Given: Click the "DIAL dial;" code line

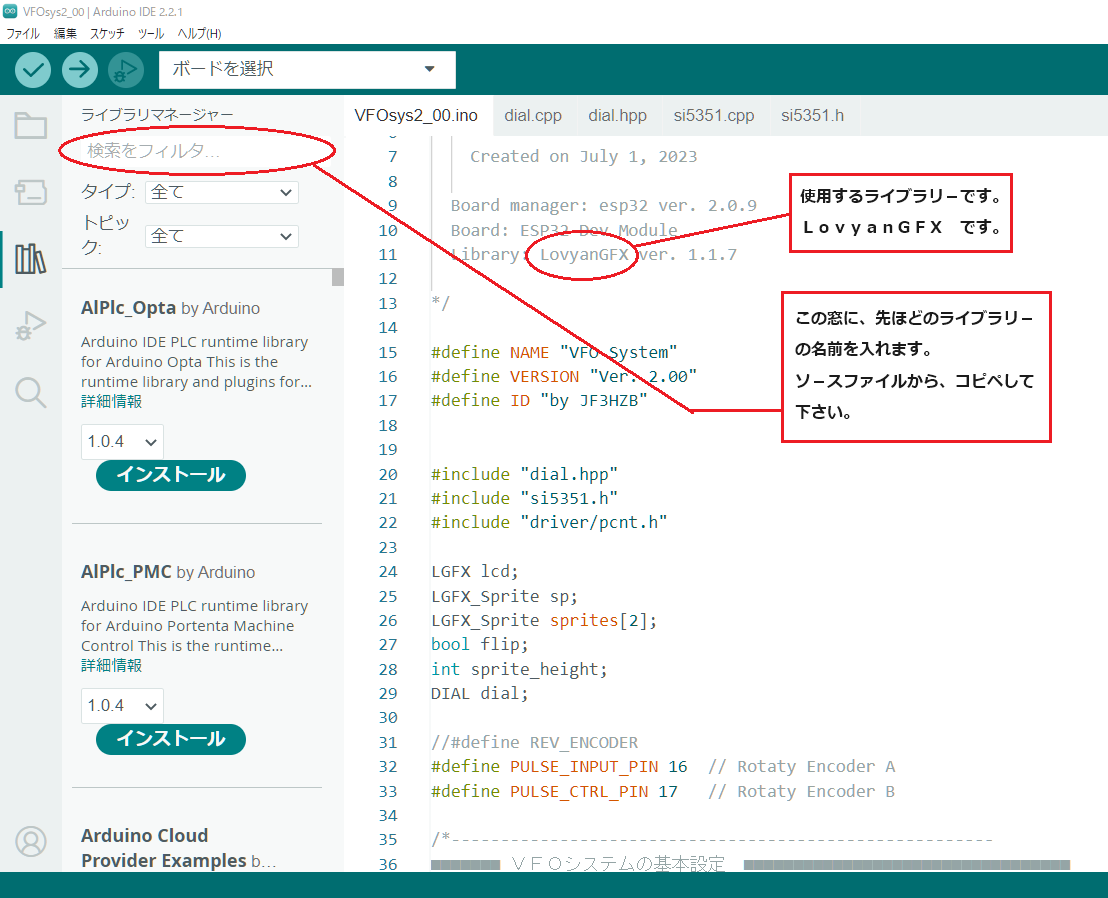Looking at the screenshot, I should 480,693.
